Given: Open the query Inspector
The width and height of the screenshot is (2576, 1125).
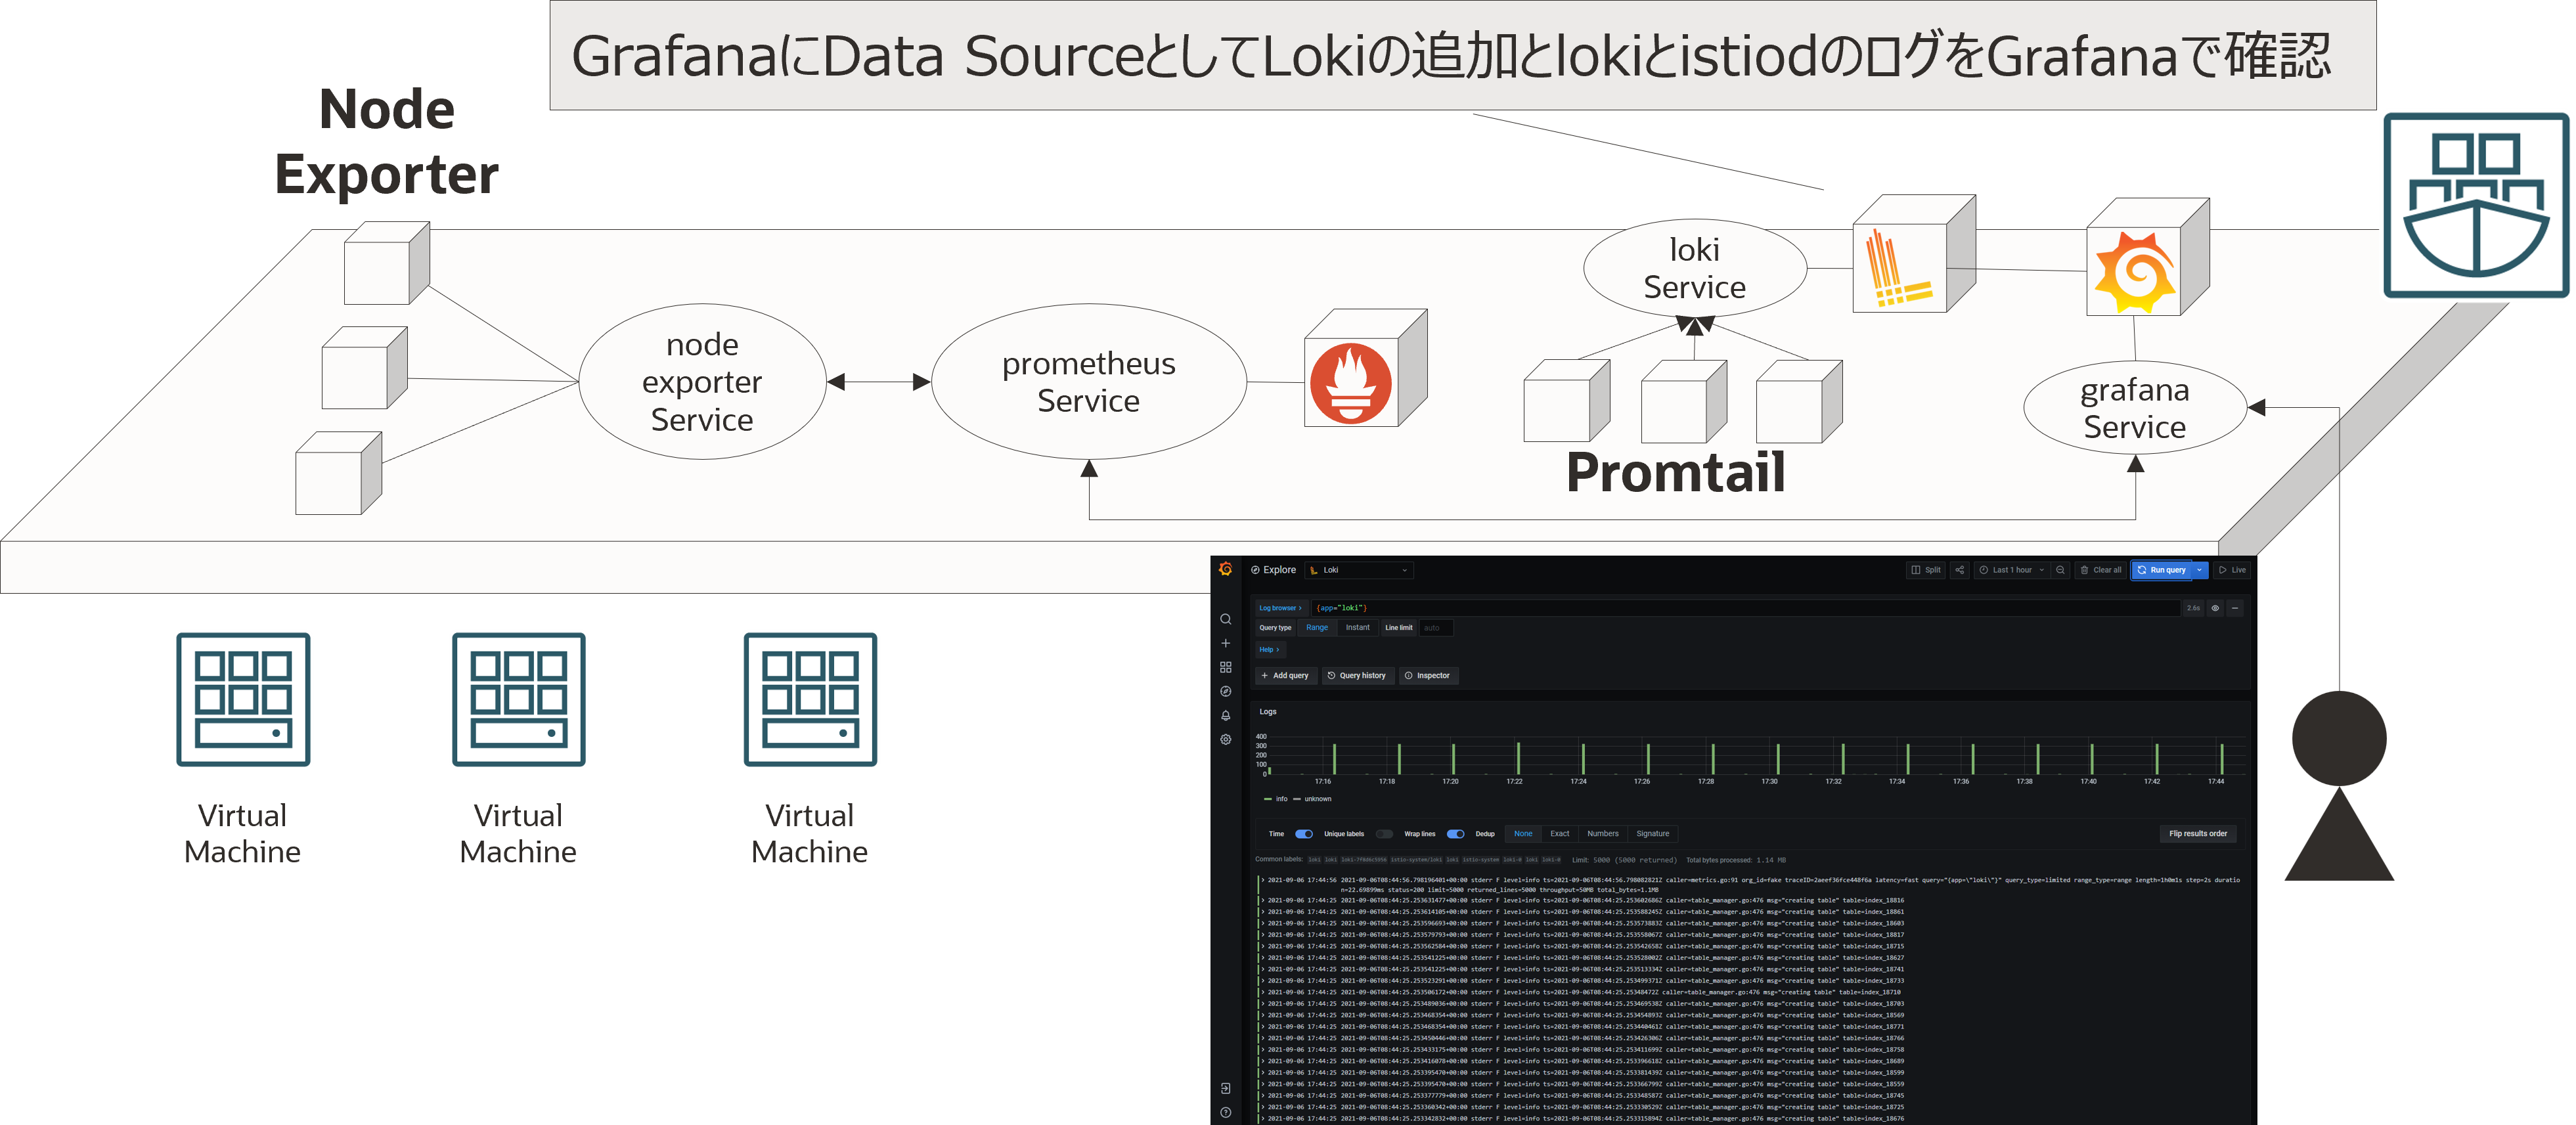Looking at the screenshot, I should pyautogui.click(x=1428, y=676).
